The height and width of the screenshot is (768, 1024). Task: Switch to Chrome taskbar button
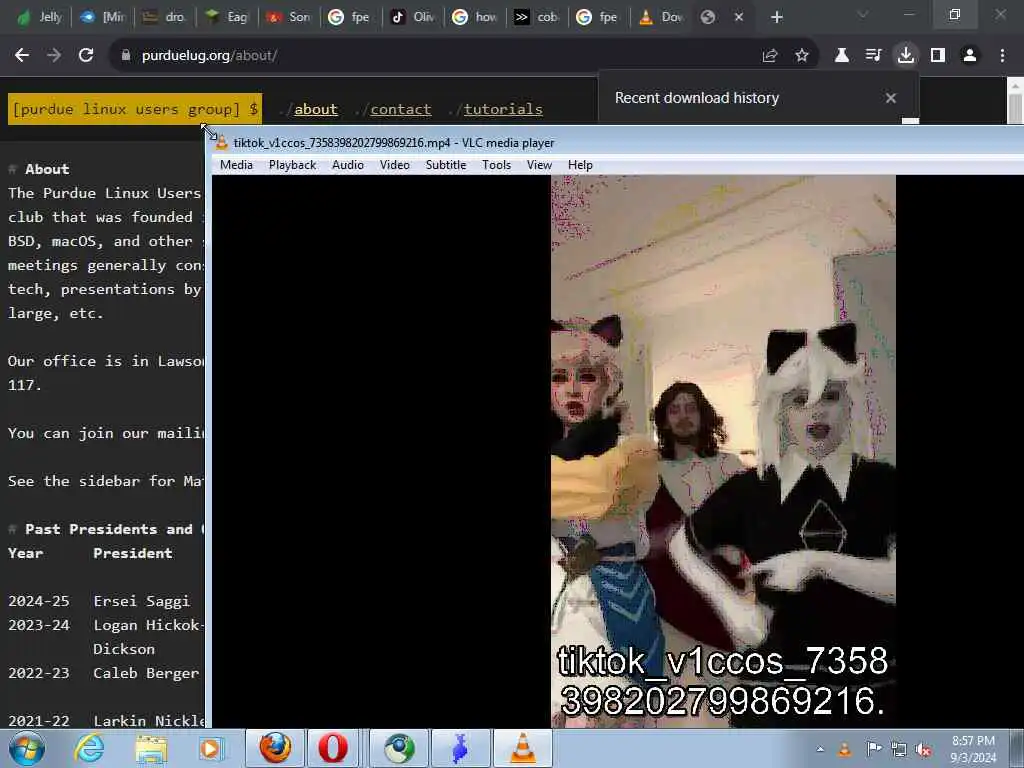point(399,748)
